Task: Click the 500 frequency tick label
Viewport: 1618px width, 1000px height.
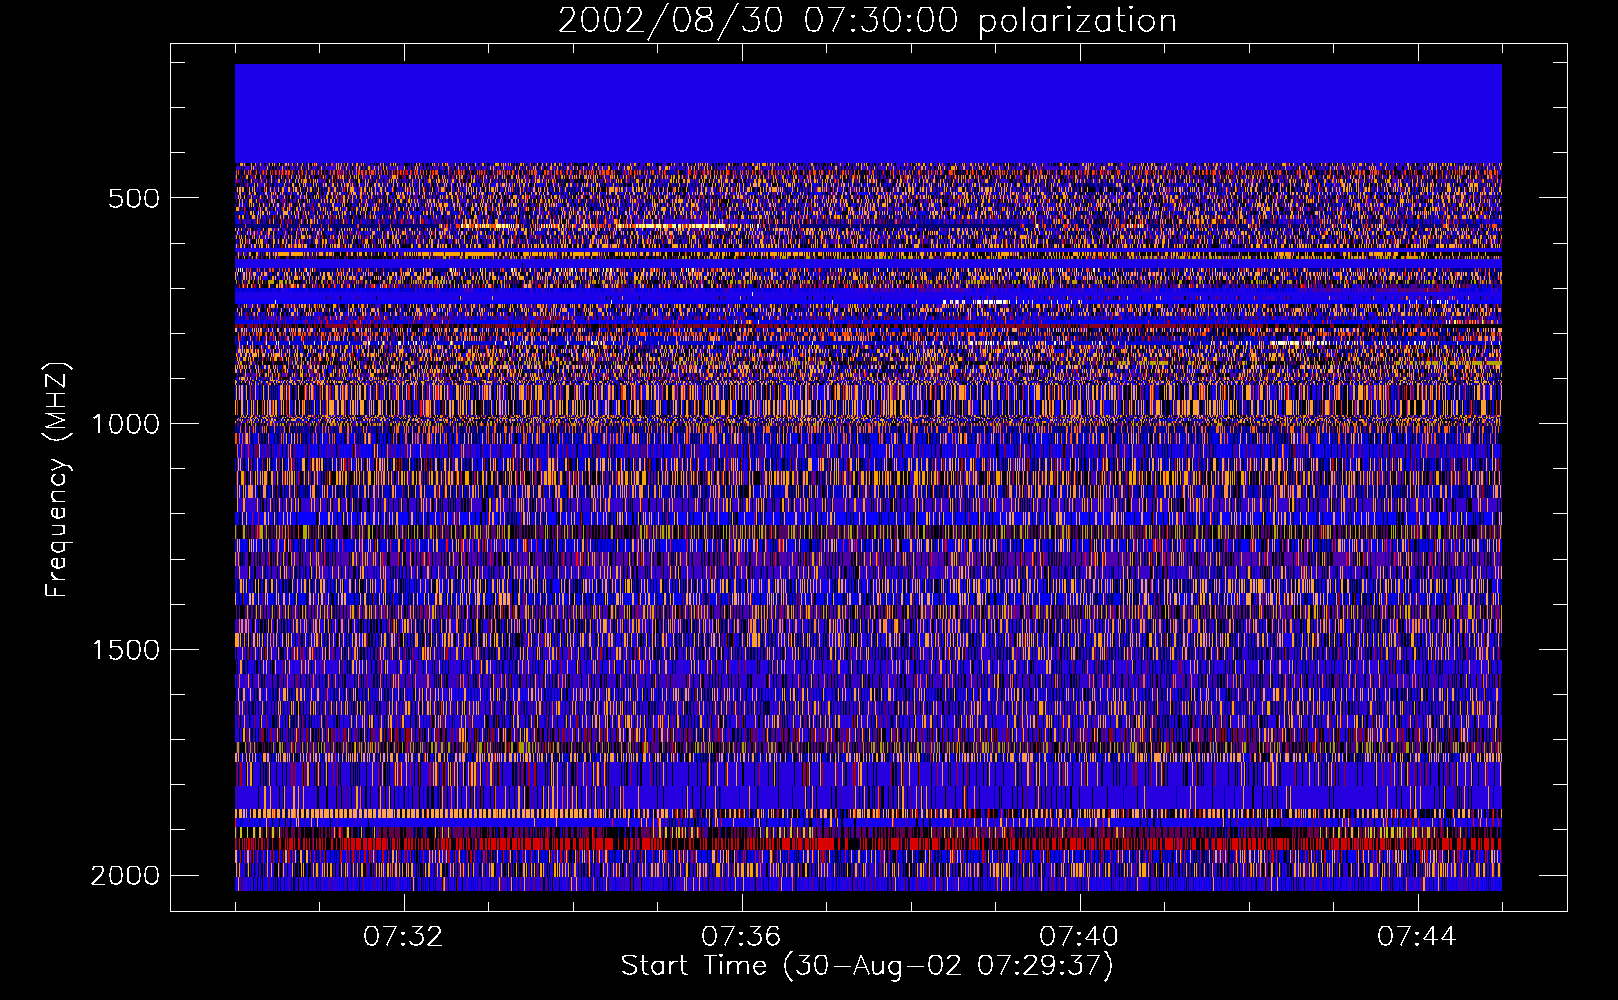Action: pos(134,198)
